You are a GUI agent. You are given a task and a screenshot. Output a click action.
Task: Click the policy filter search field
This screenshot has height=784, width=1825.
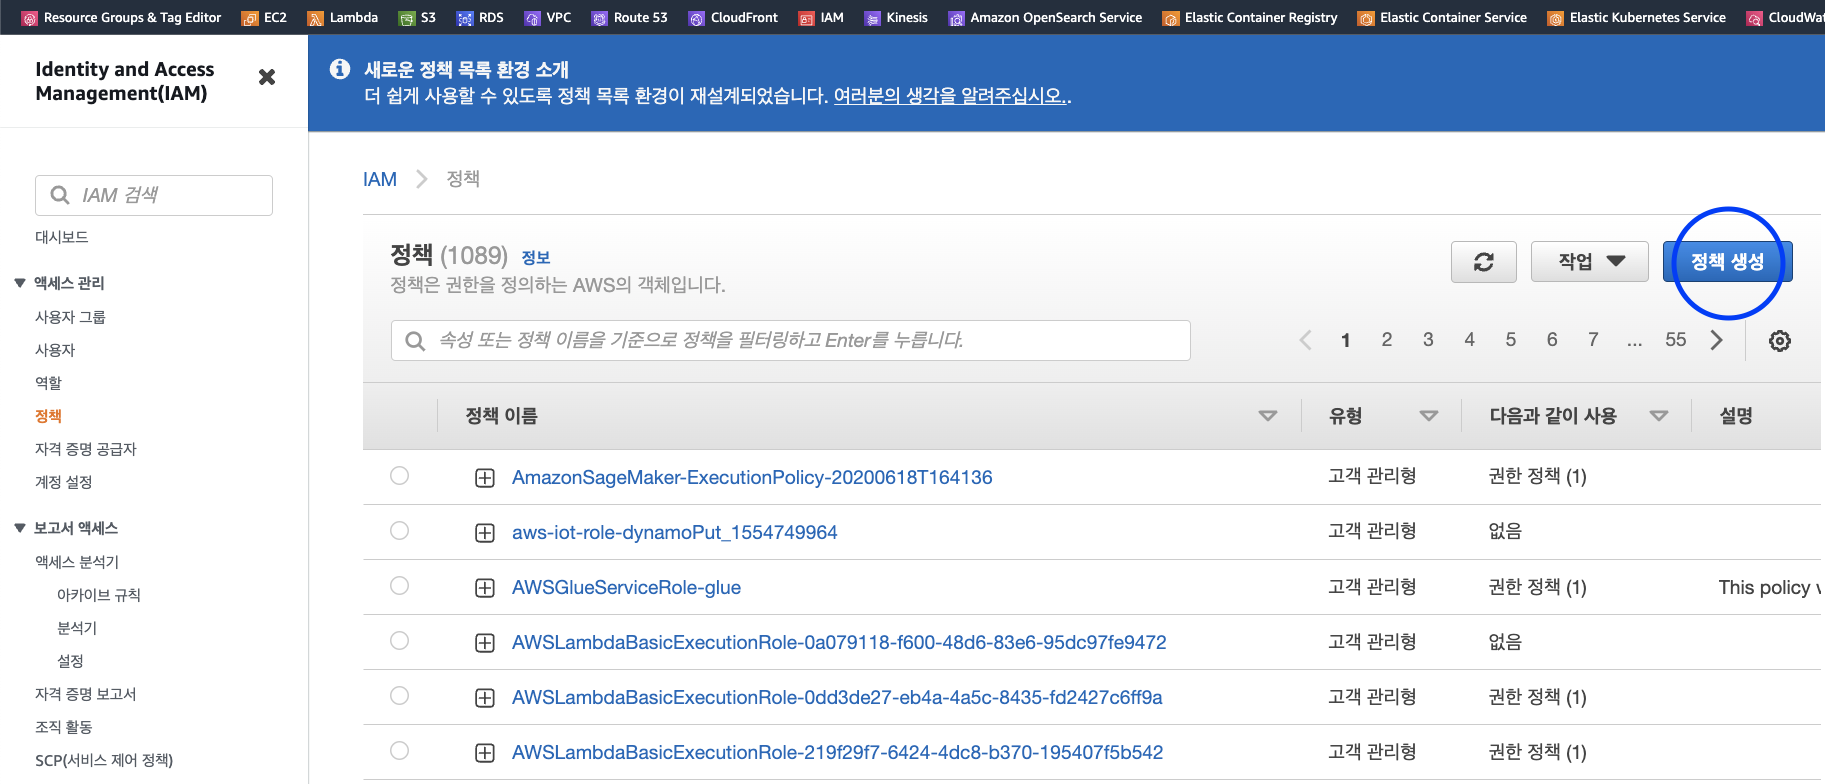coord(791,340)
